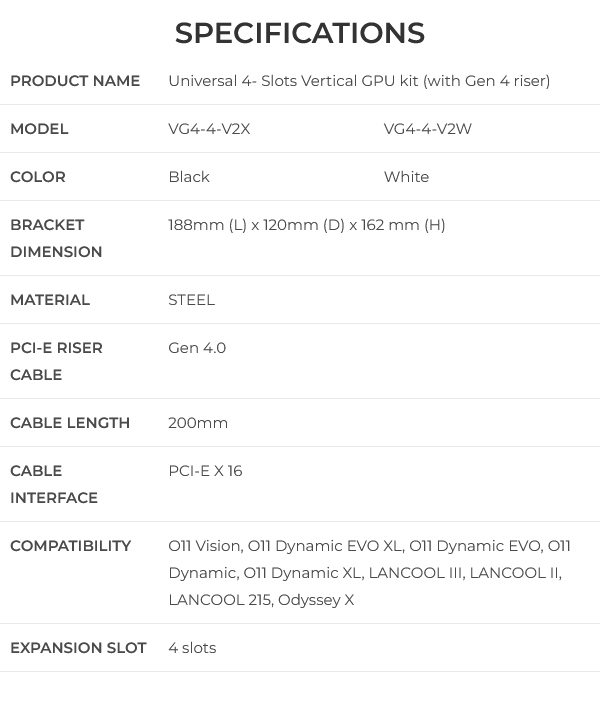The width and height of the screenshot is (600, 701).
Task: Select model VG4-4-V2W
Action: (x=427, y=129)
